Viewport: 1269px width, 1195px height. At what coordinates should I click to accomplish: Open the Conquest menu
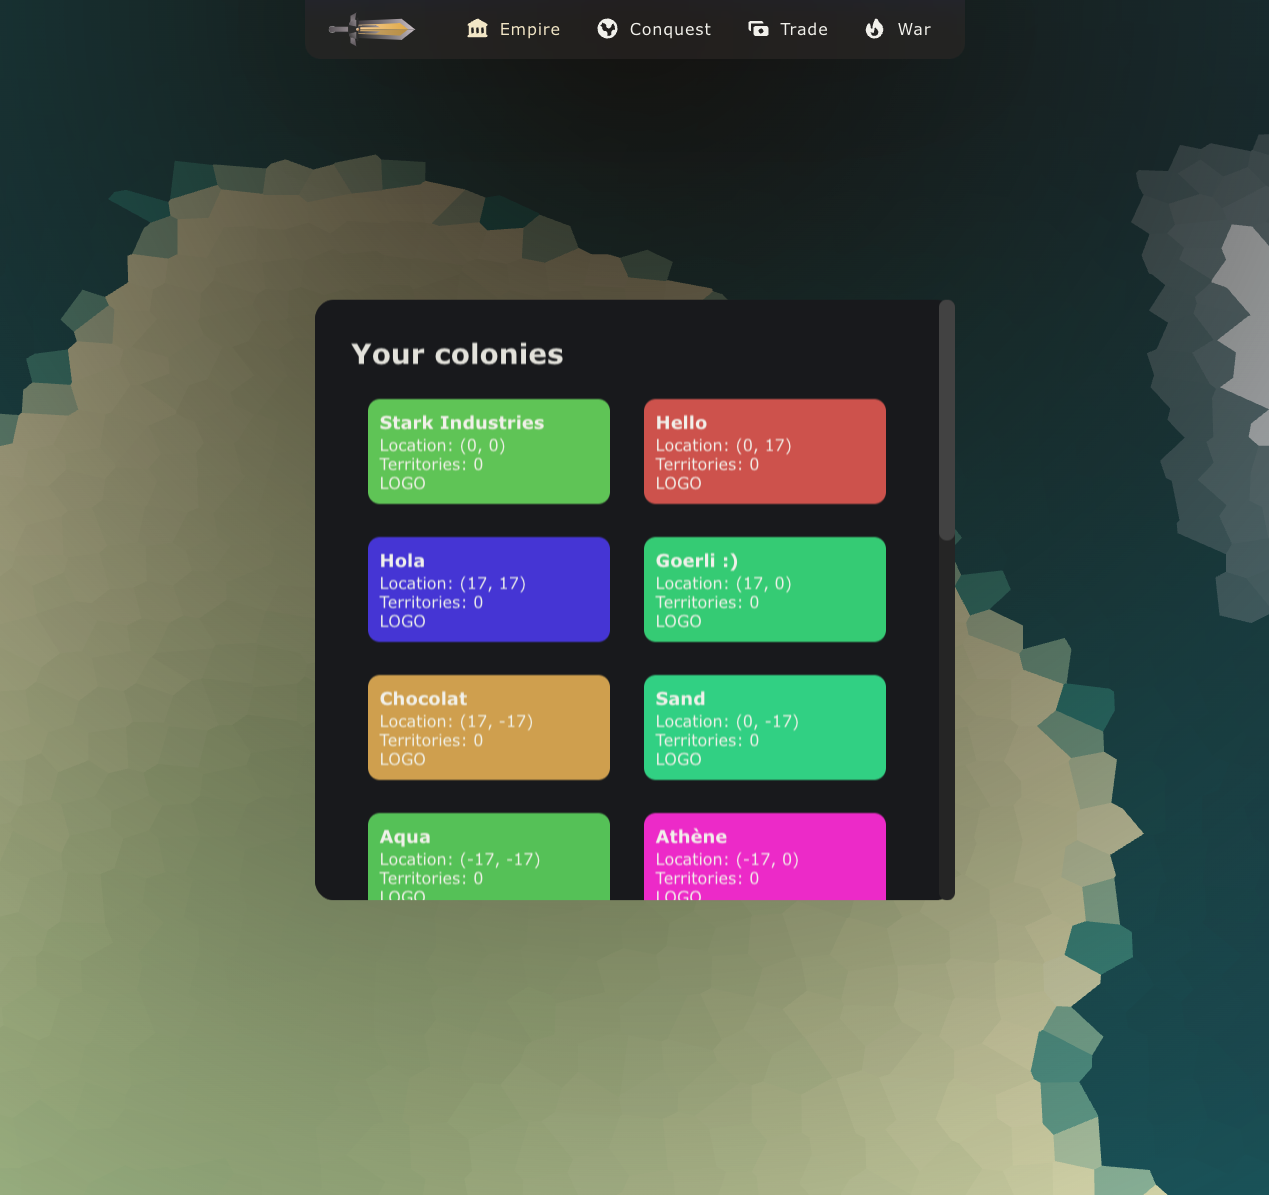(654, 29)
